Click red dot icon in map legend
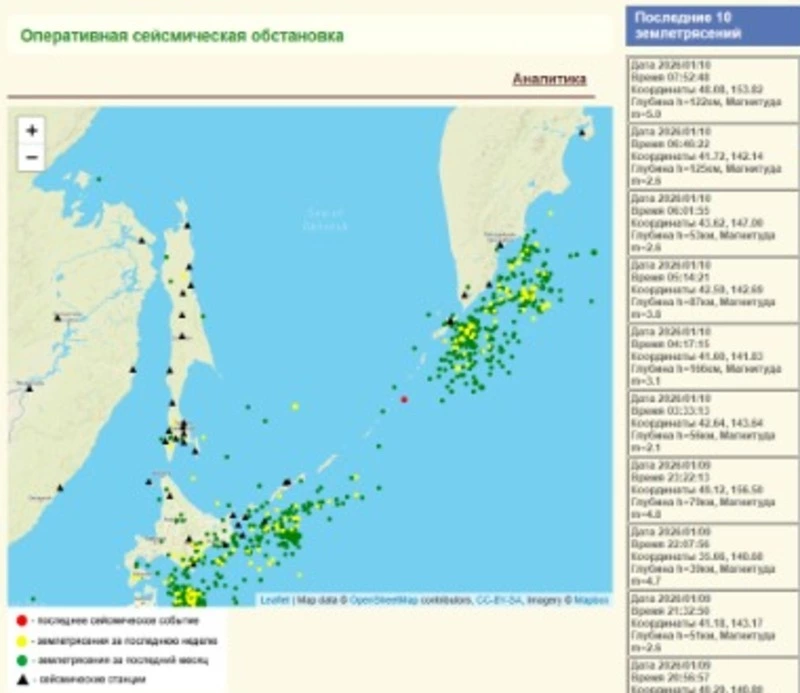 (21, 619)
